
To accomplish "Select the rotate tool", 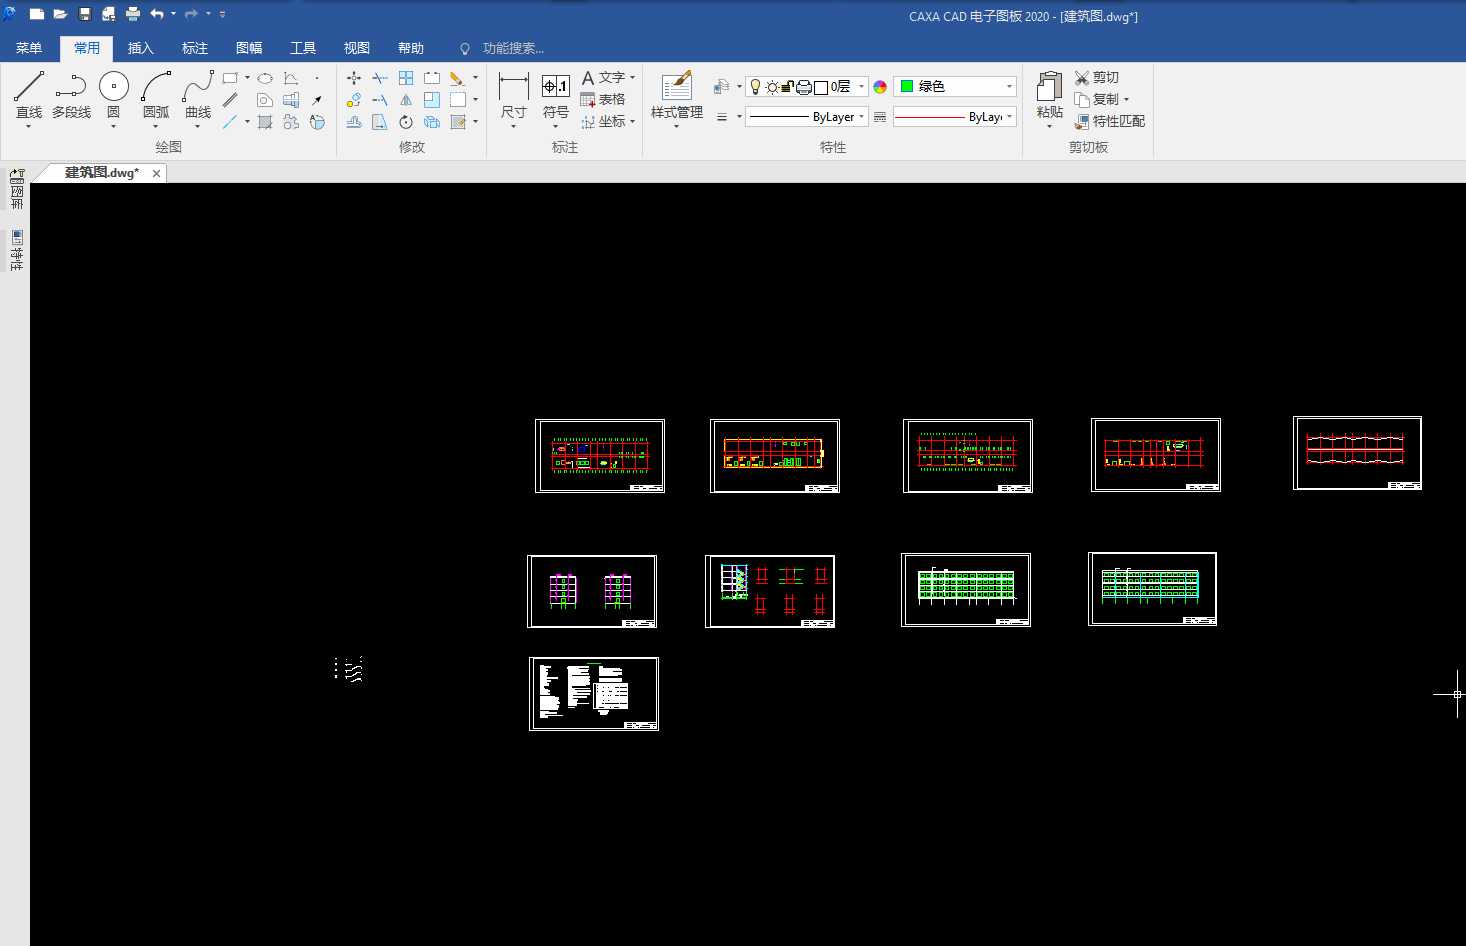I will click(x=406, y=122).
